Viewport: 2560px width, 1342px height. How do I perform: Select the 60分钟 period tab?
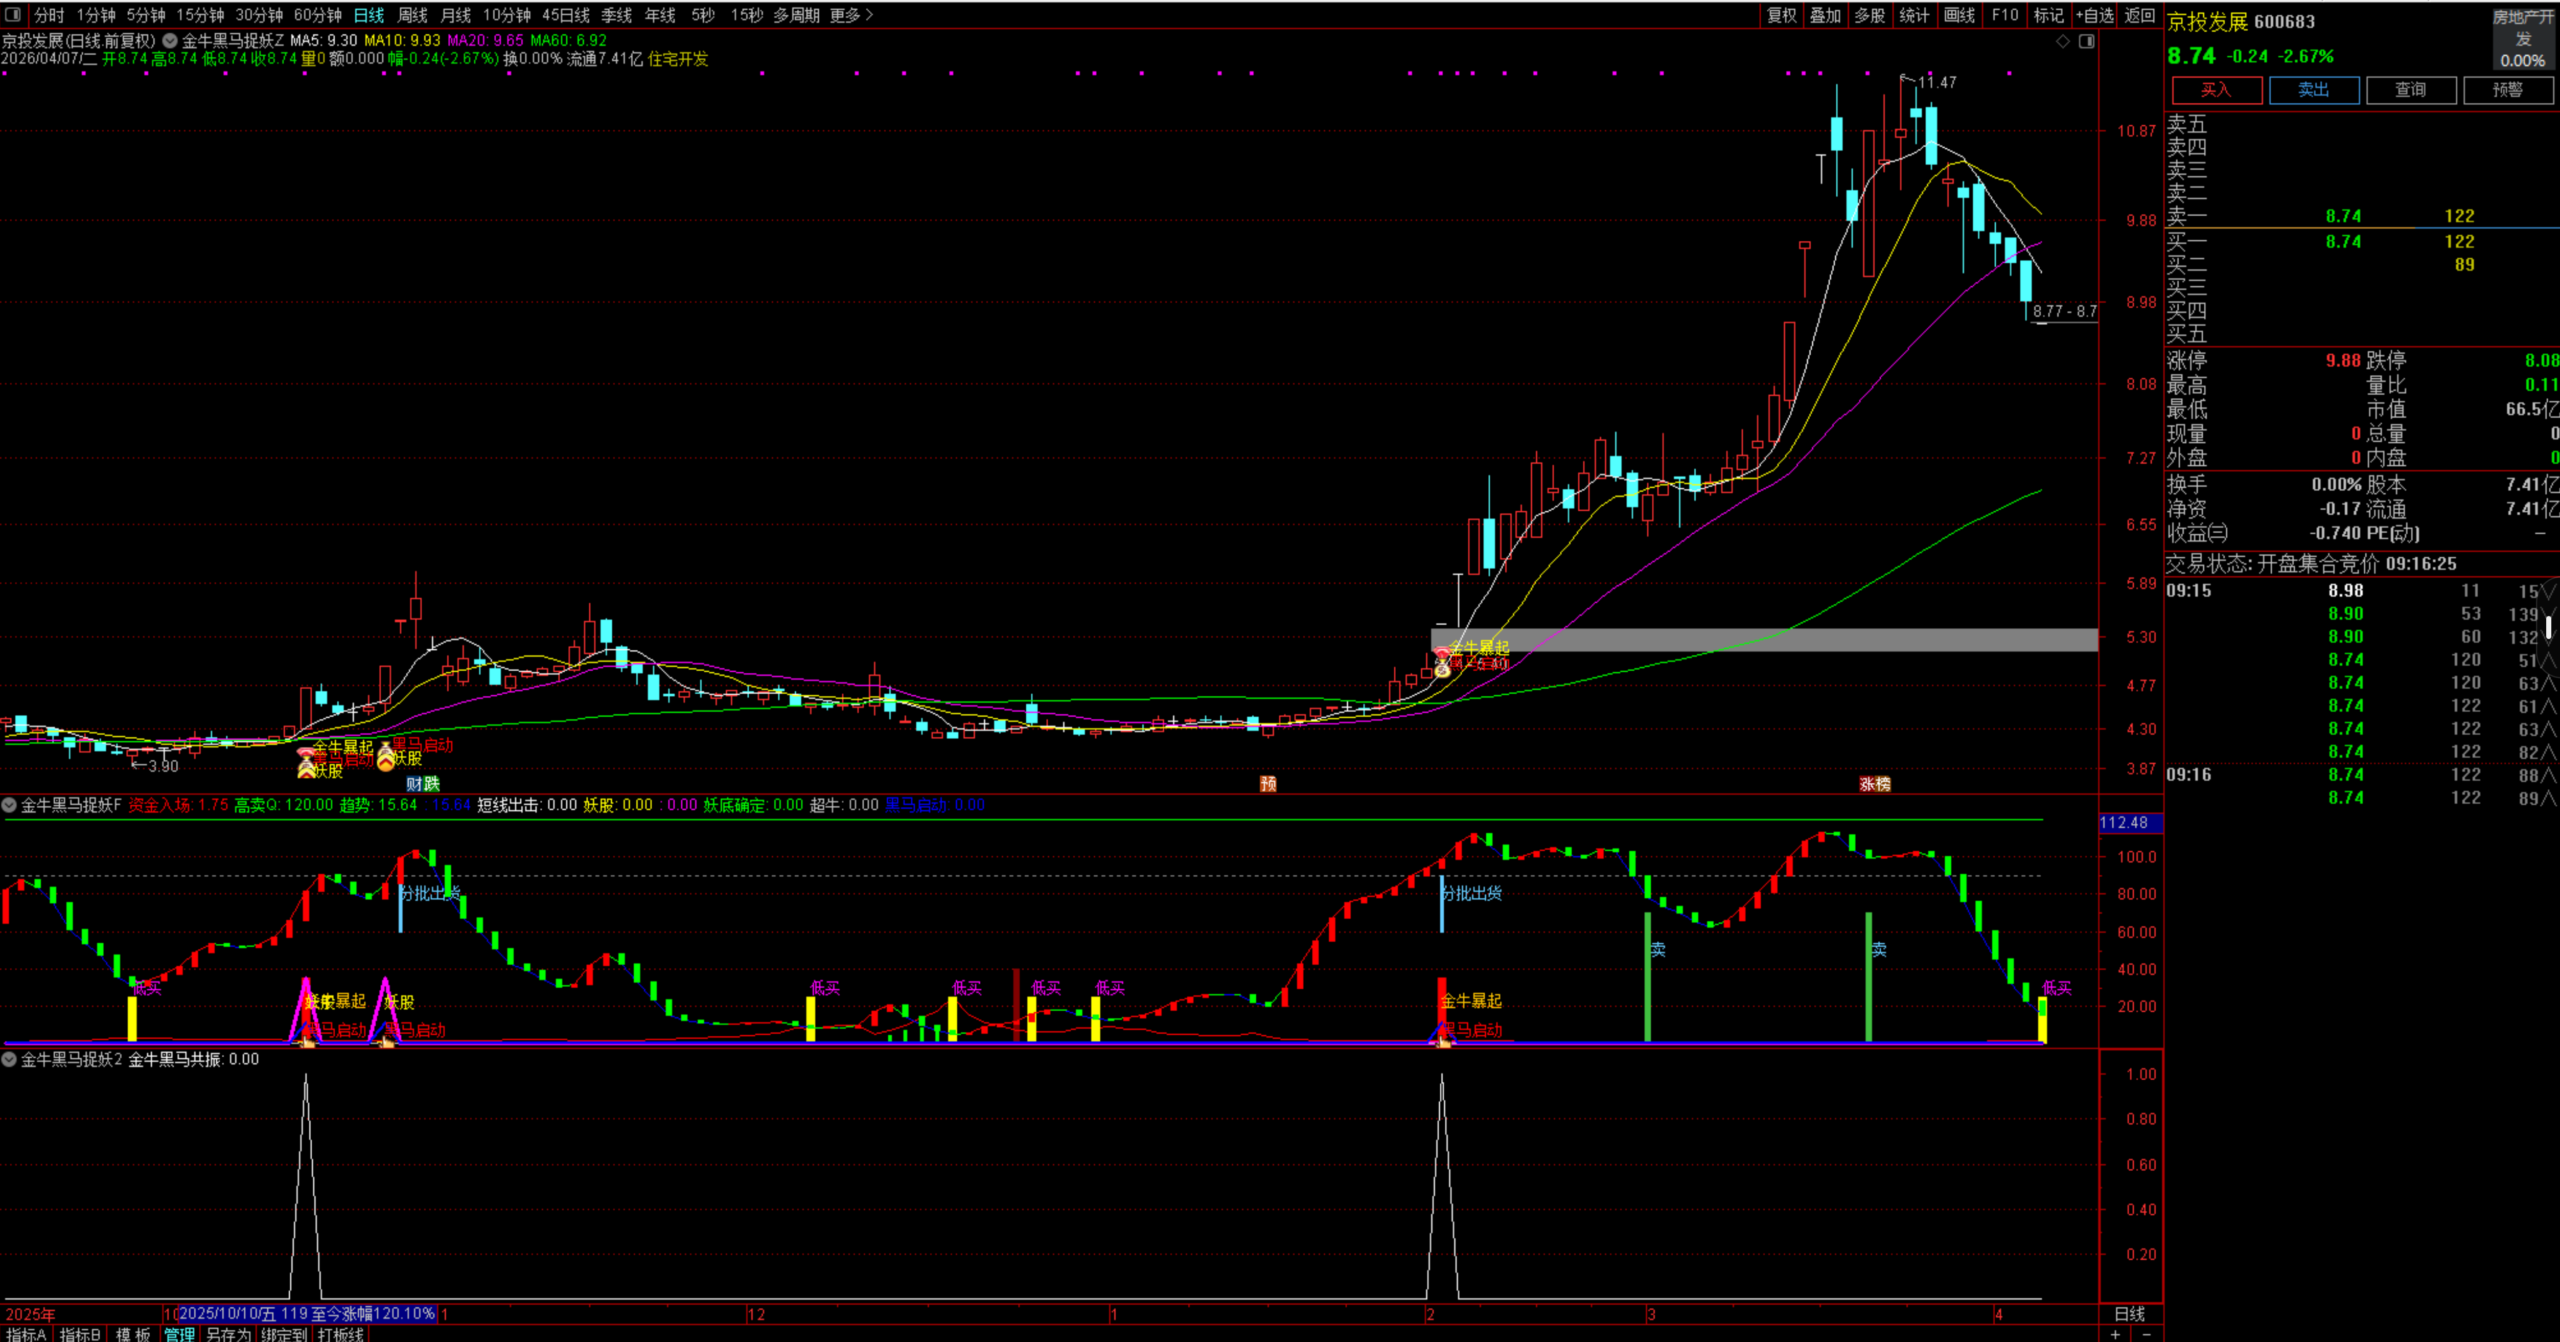[317, 15]
